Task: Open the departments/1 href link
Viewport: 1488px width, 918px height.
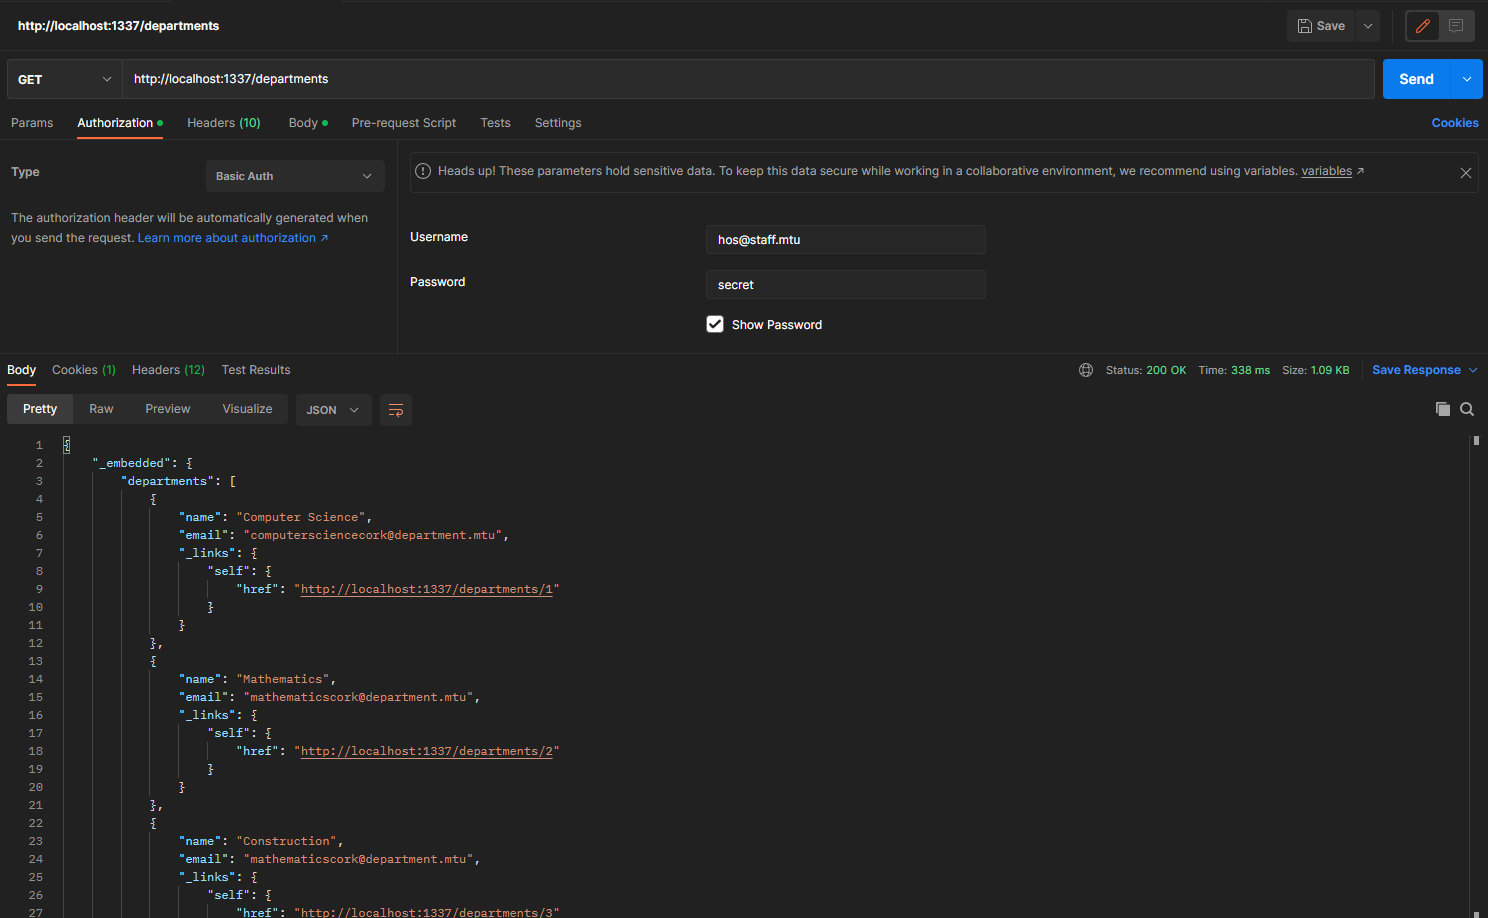Action: click(426, 589)
